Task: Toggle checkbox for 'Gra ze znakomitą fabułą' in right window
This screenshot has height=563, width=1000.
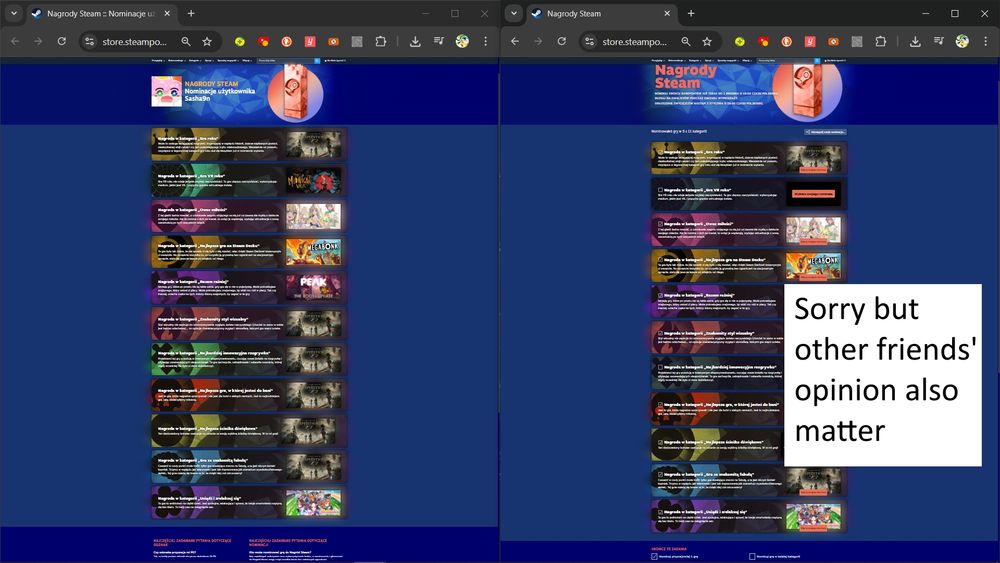Action: point(660,474)
